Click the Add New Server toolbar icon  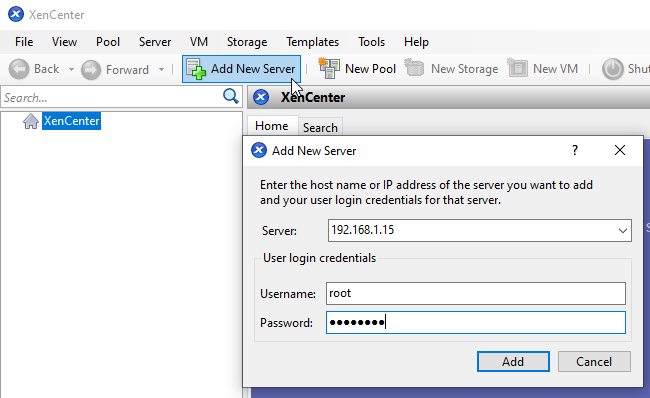(196, 69)
